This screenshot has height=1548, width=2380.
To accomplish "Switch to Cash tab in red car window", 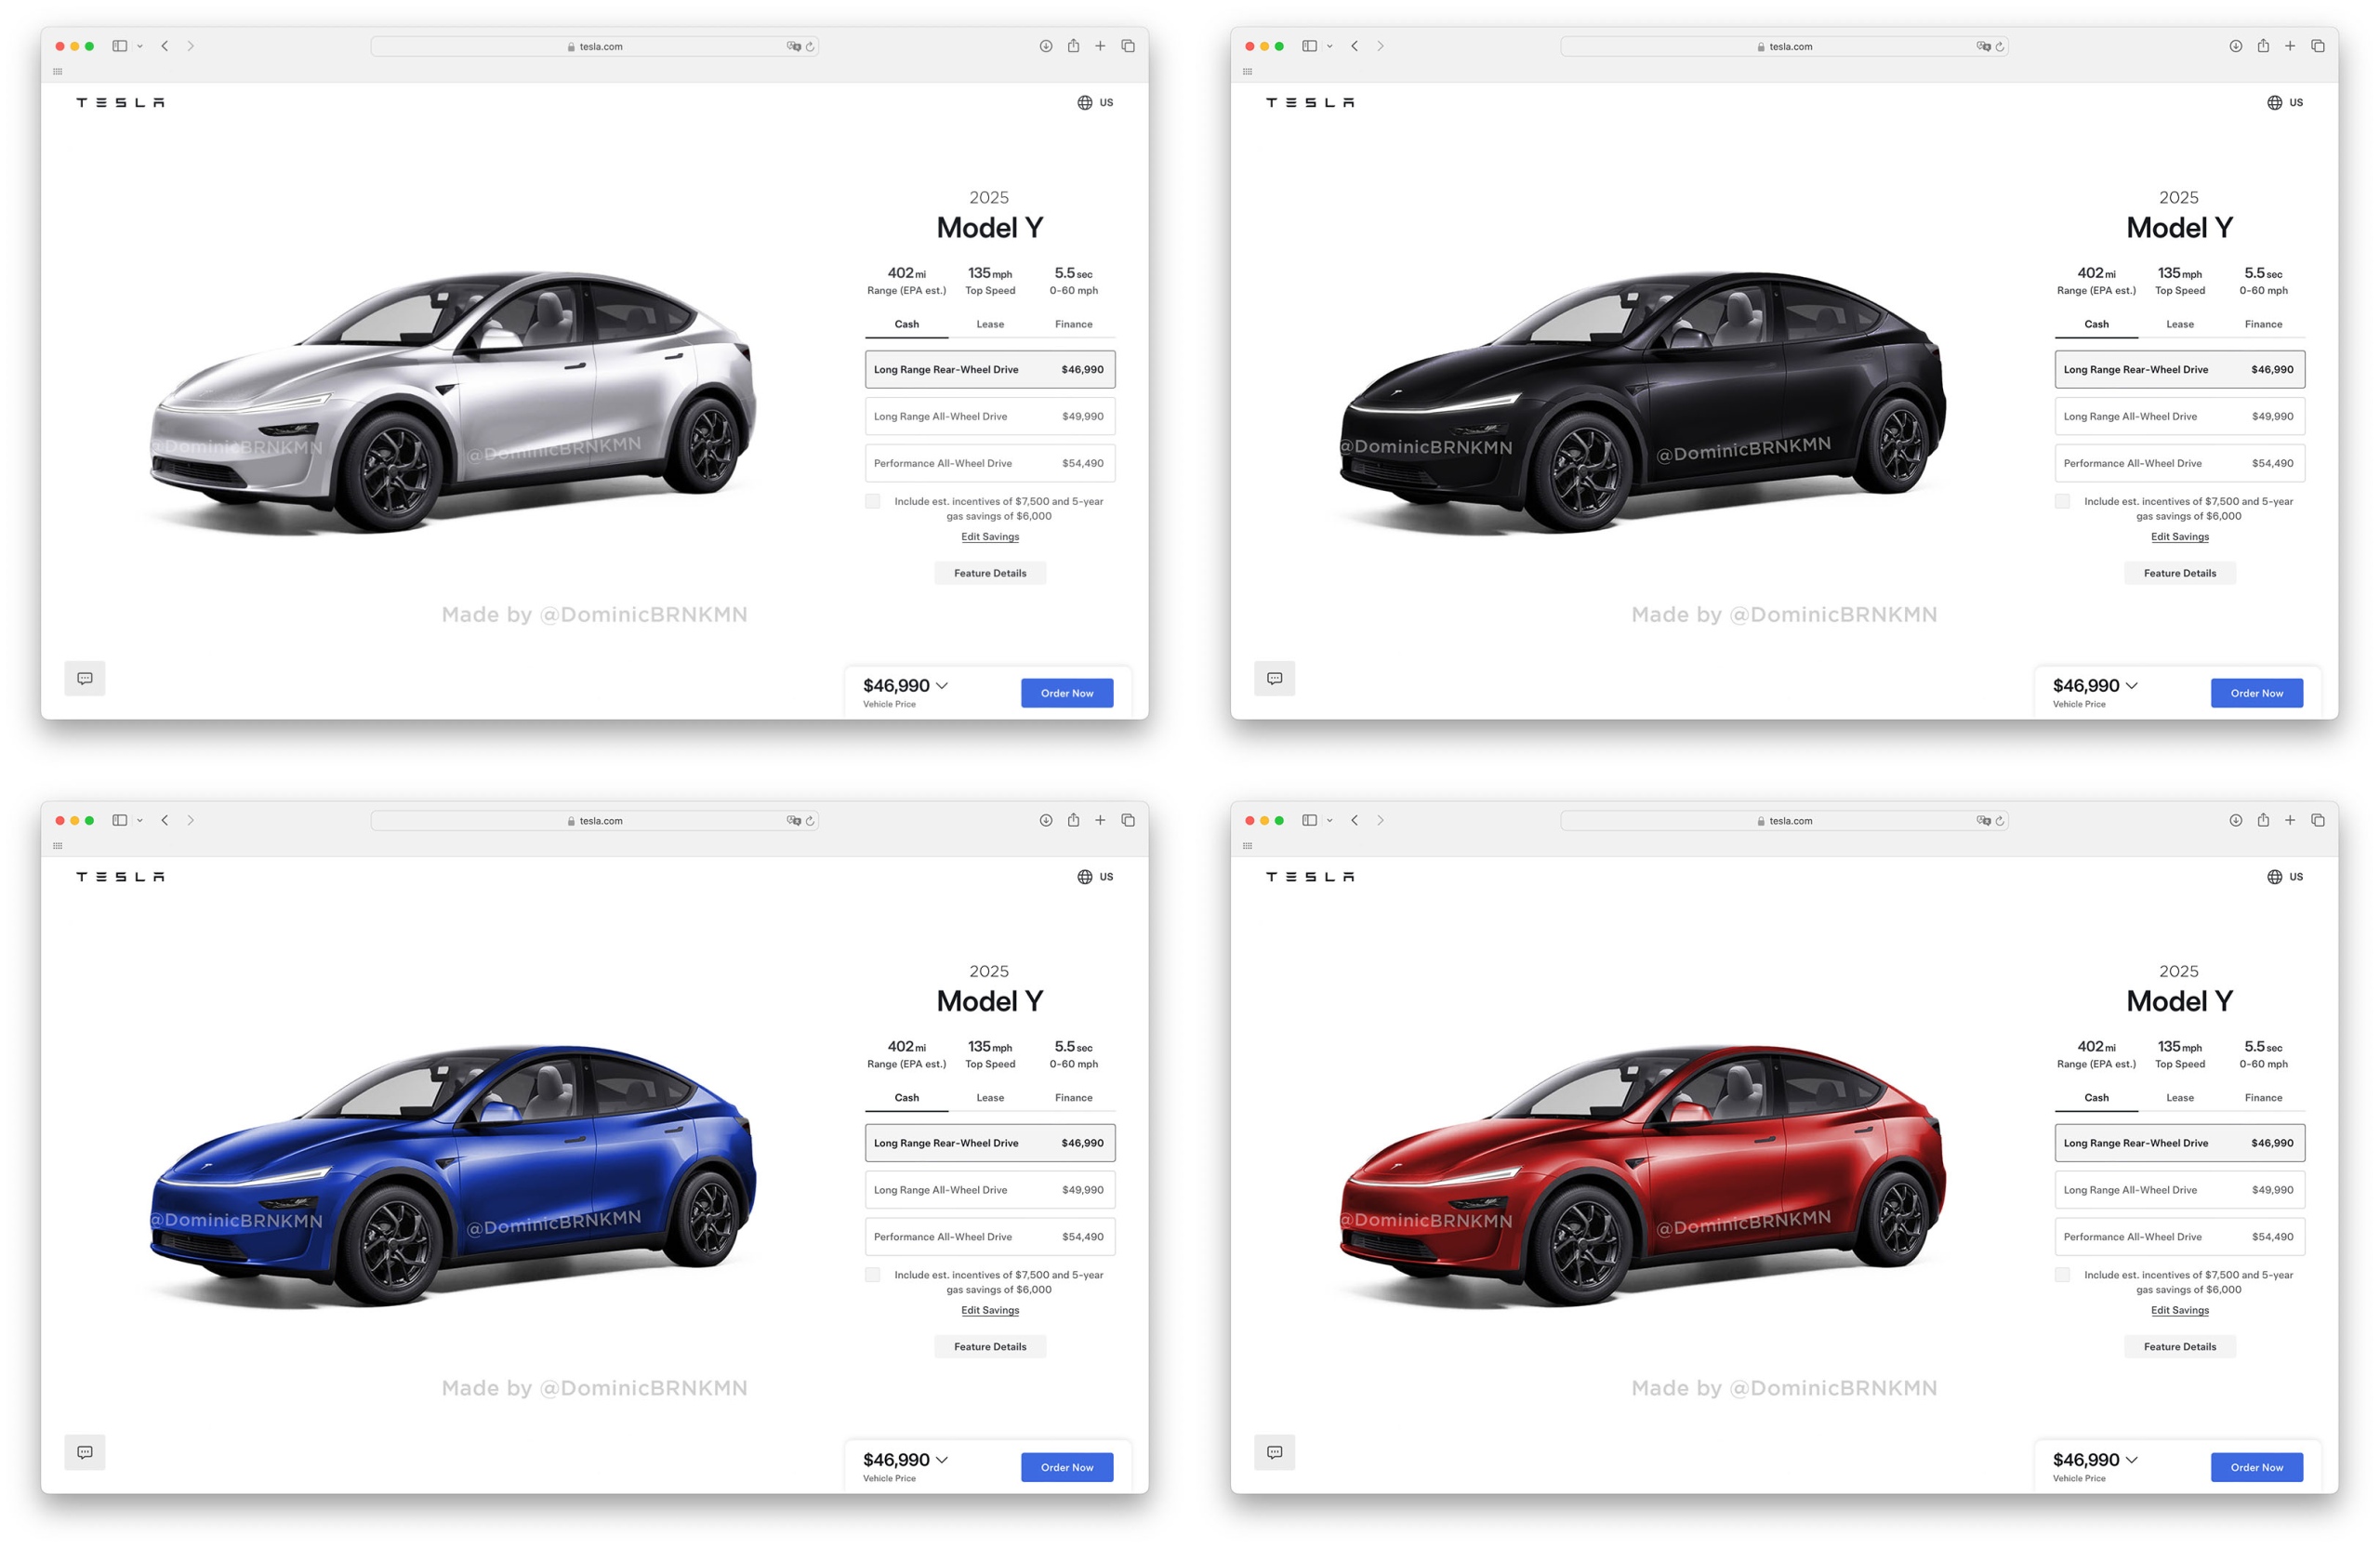I will [x=2097, y=1098].
